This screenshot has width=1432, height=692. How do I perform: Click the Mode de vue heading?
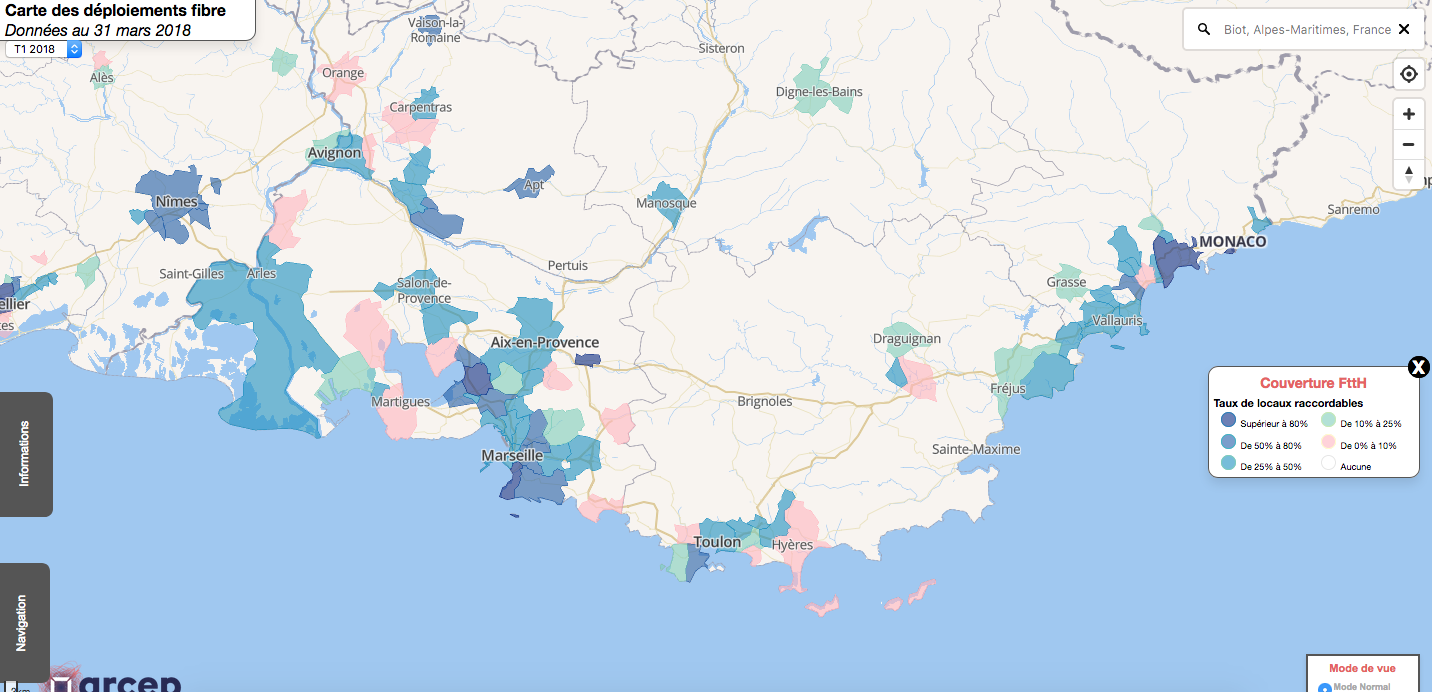click(x=1361, y=668)
